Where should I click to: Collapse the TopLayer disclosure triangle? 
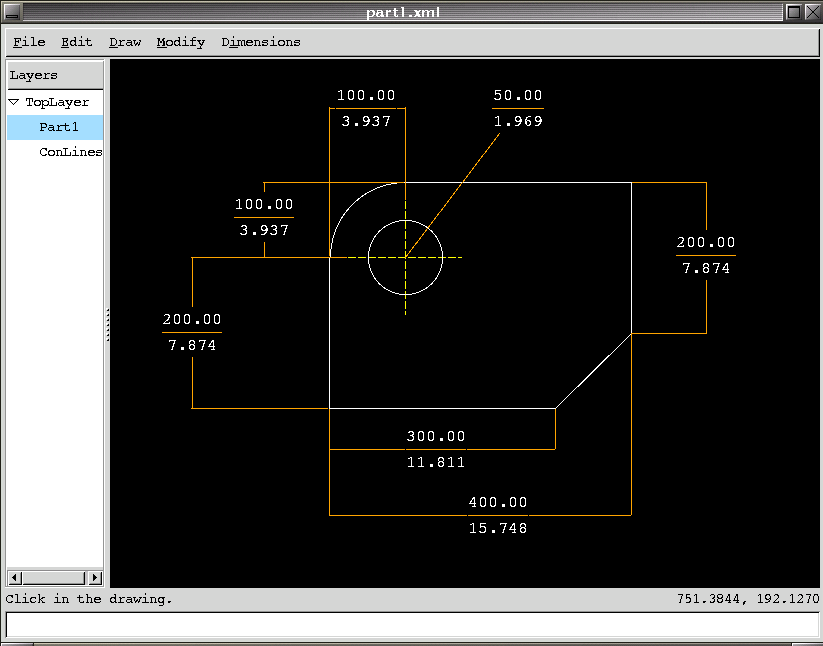coord(14,102)
